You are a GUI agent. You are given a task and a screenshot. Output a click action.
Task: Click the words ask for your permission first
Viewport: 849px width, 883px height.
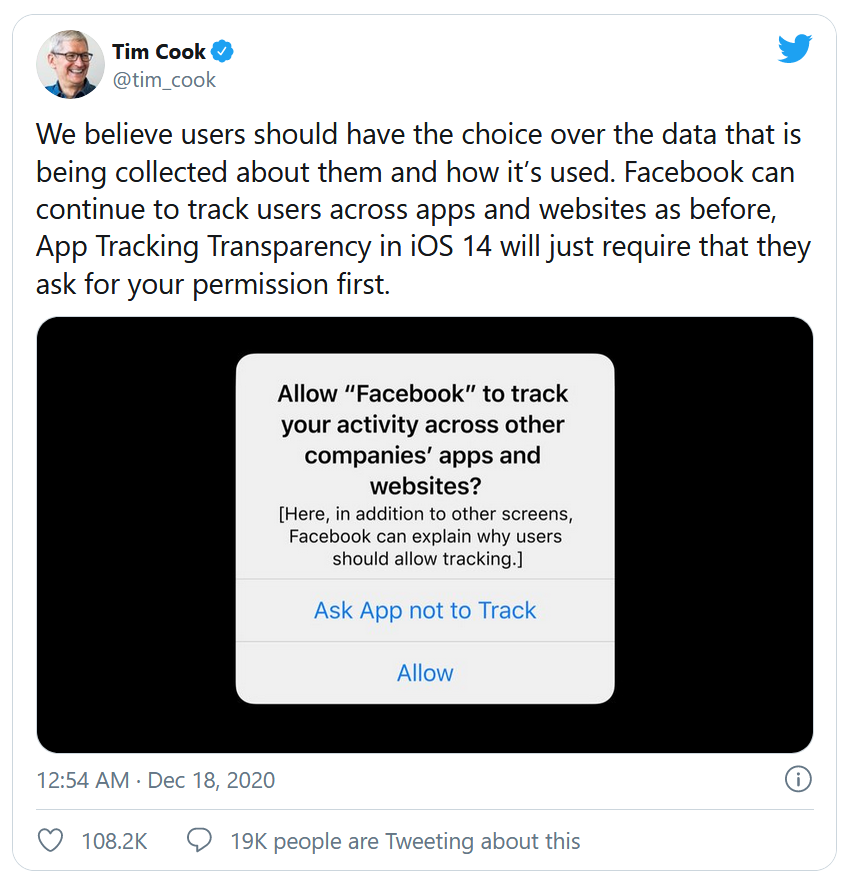click(213, 284)
